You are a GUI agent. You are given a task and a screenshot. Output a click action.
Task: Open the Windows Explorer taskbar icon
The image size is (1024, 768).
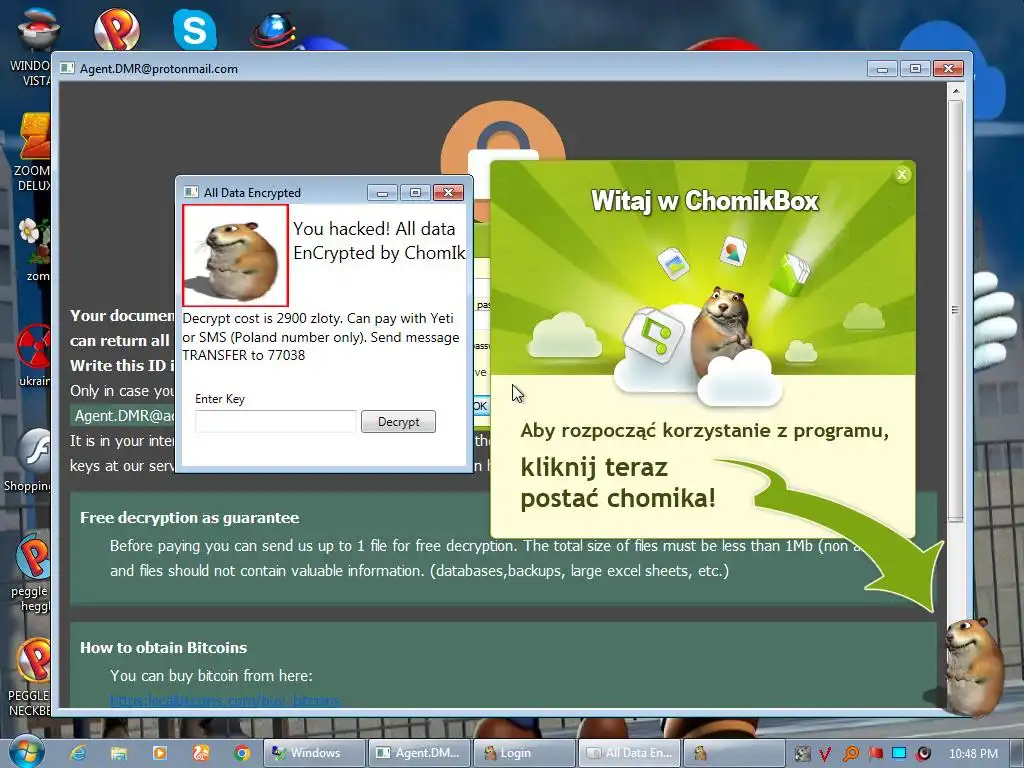coord(119,753)
